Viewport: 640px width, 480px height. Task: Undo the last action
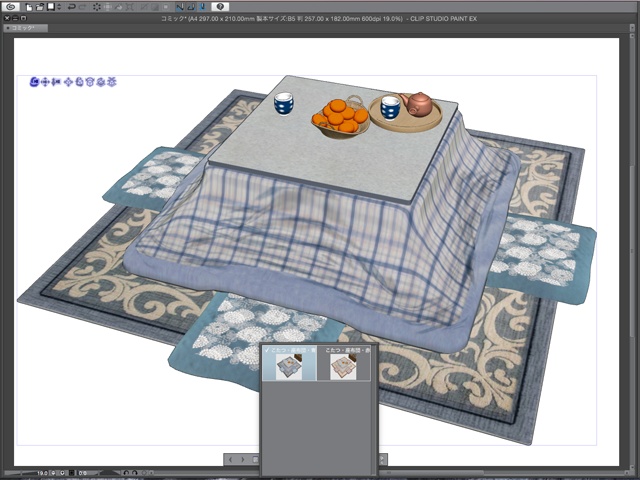(71, 7)
